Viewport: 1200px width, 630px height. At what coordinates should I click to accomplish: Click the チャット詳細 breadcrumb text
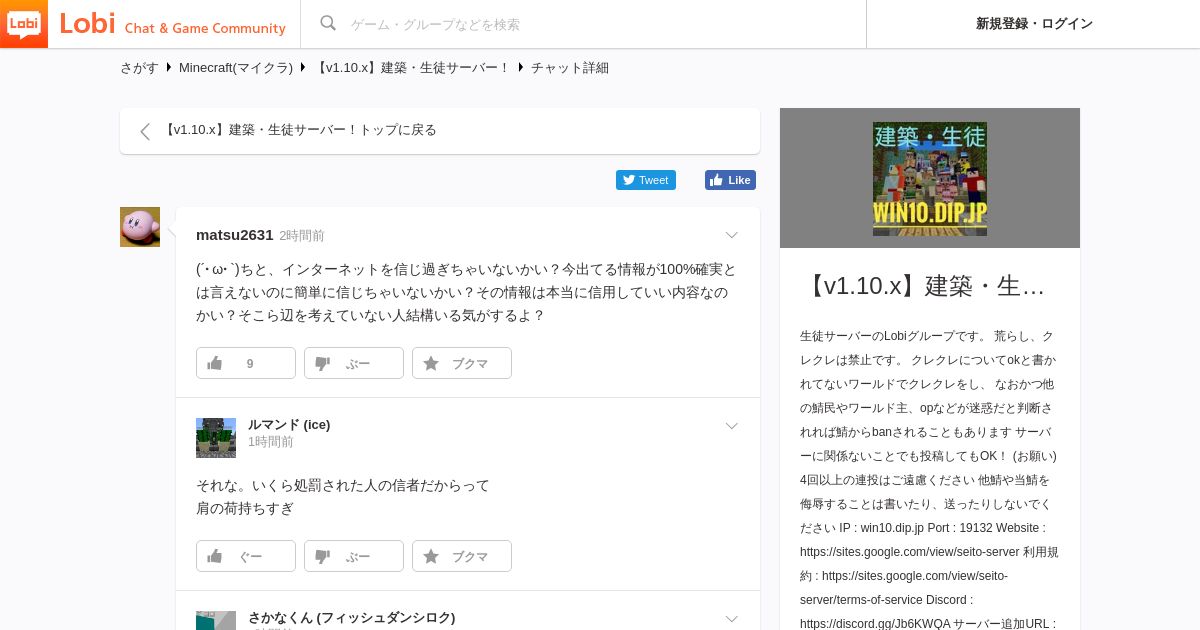pyautogui.click(x=570, y=68)
